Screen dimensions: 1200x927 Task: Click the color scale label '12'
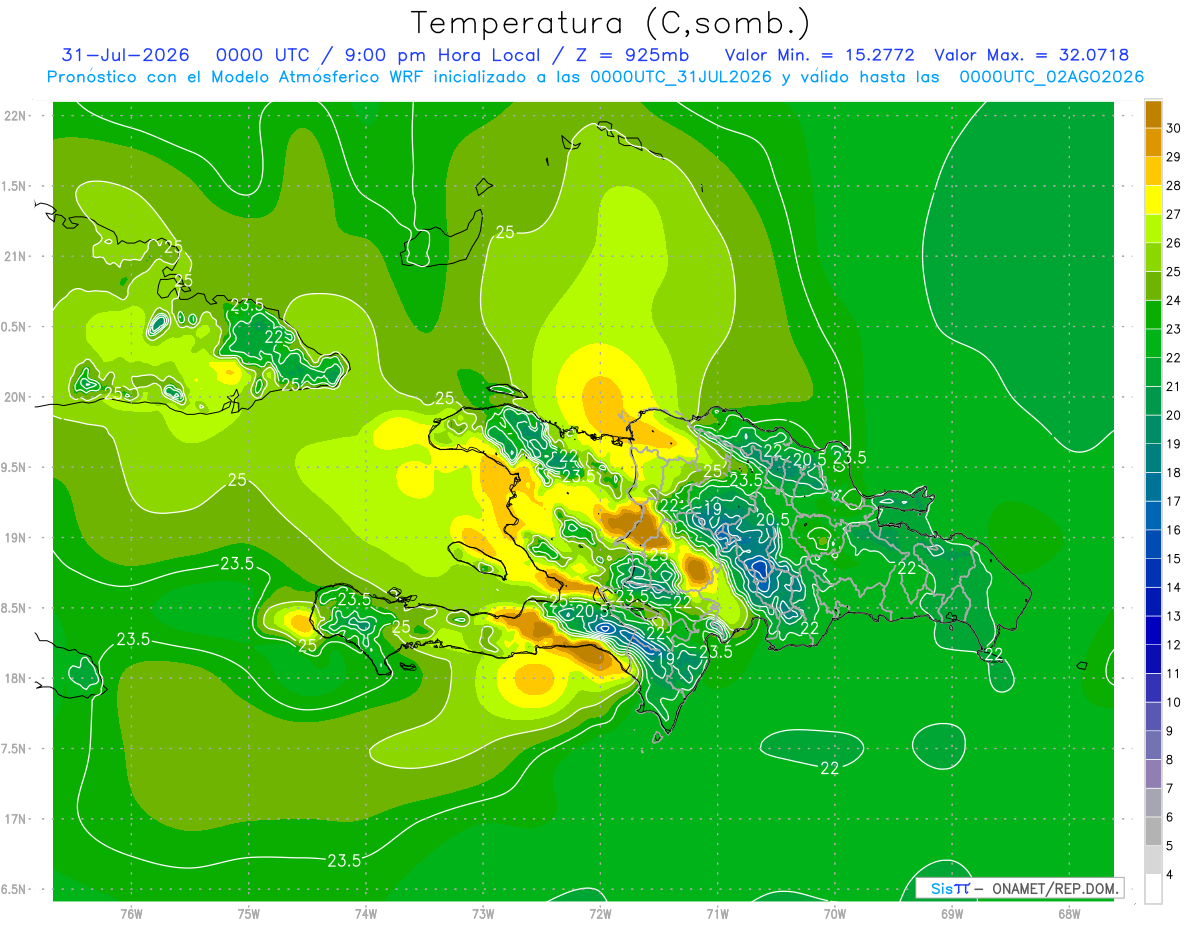point(1173,645)
